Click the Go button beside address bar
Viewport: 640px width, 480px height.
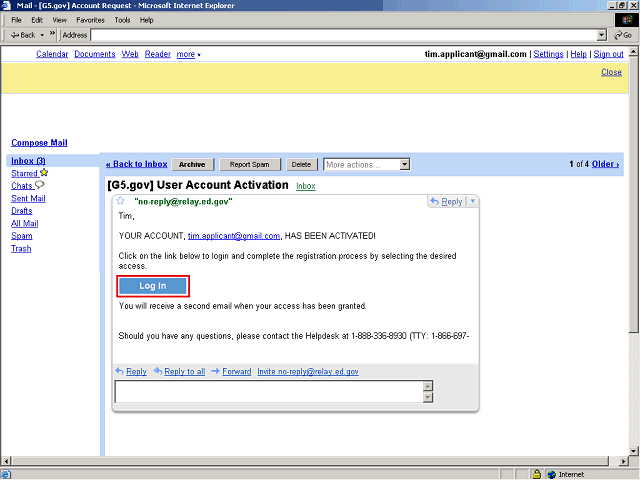pos(623,35)
